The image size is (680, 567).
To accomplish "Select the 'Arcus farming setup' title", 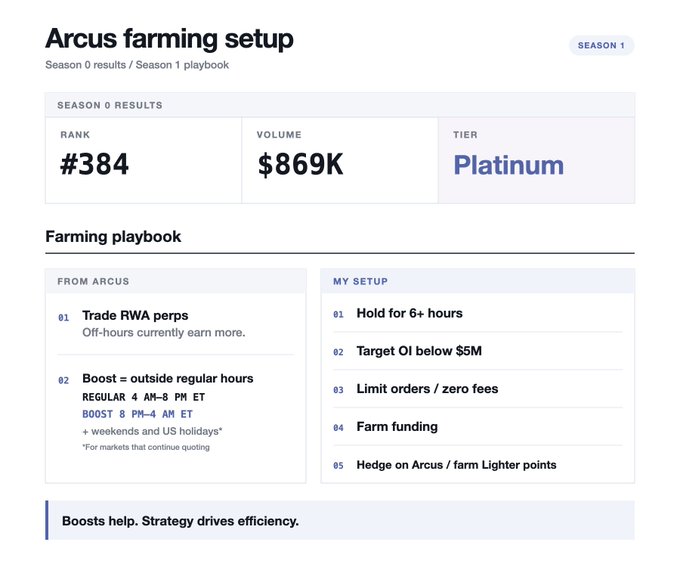I will pos(169,39).
